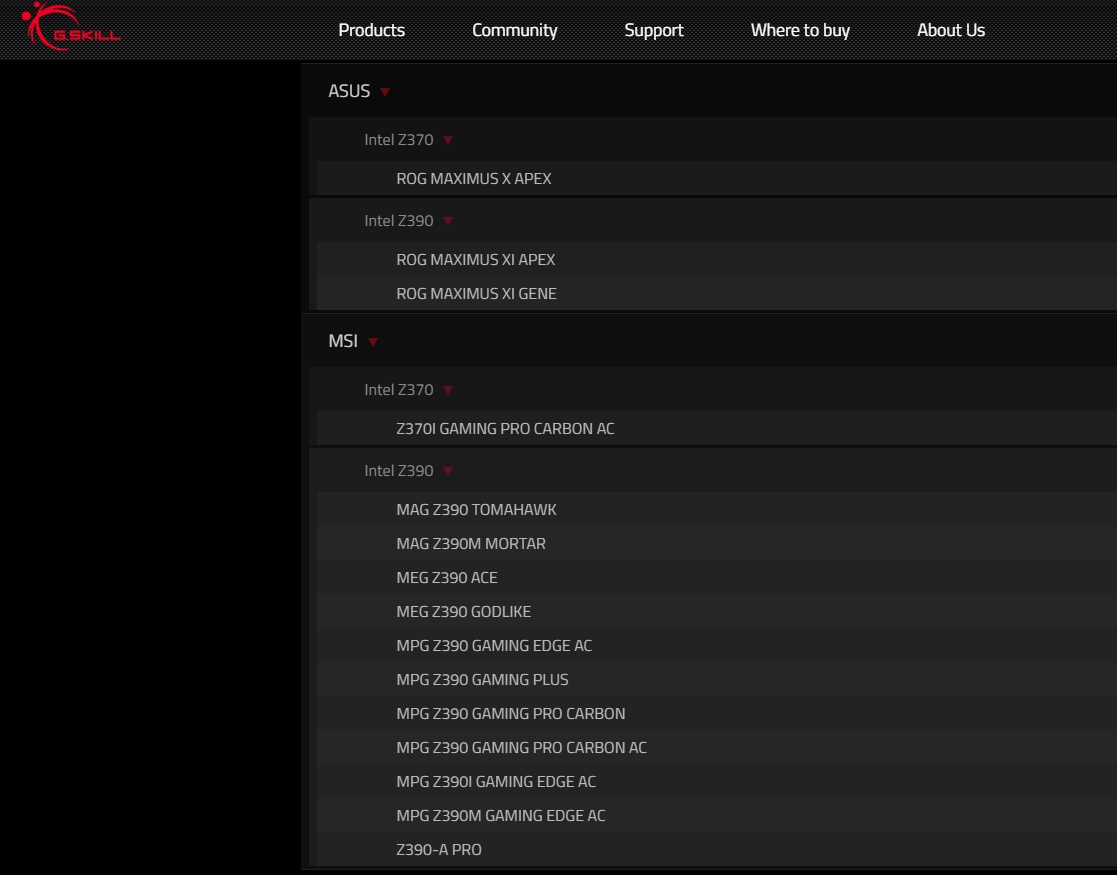The width and height of the screenshot is (1117, 875).
Task: Click Intel Z370 label under ASUS
Action: (398, 140)
